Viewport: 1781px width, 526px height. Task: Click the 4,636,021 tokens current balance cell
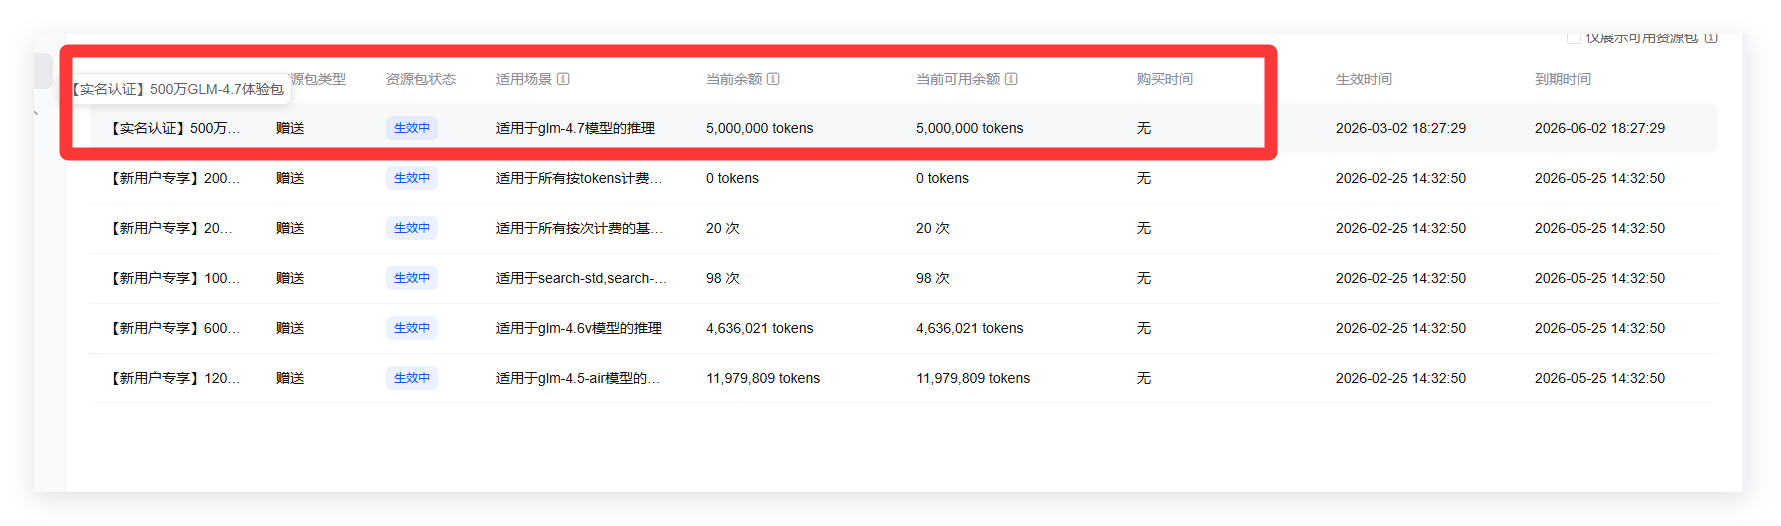pos(759,328)
